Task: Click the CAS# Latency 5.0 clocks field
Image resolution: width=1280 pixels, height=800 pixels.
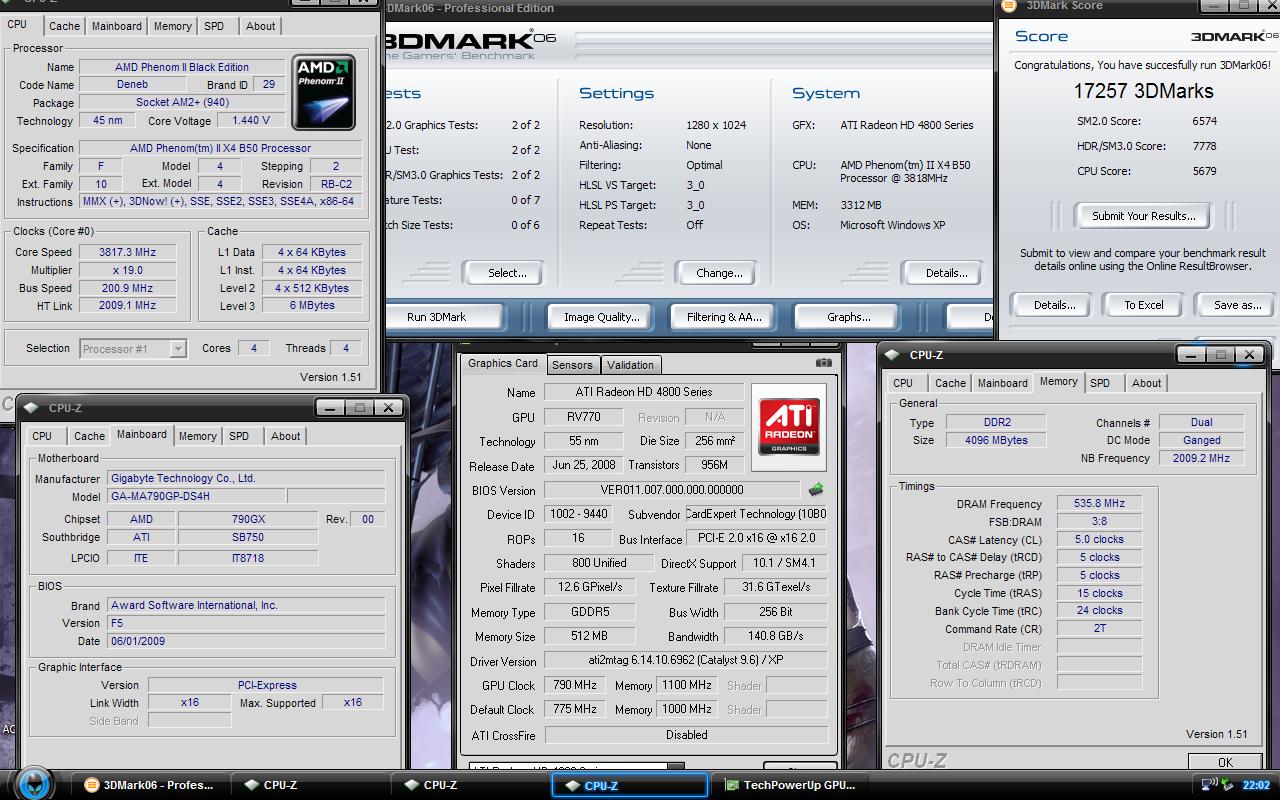Action: click(1099, 540)
